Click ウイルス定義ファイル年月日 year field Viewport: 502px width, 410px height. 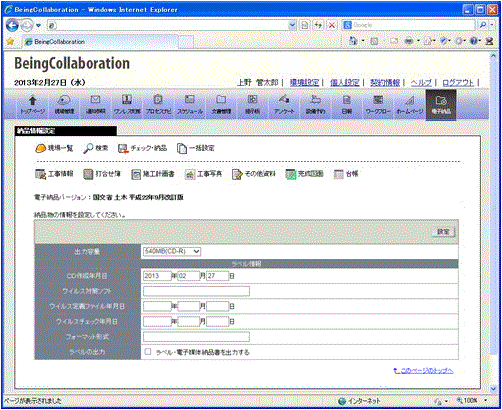click(157, 306)
